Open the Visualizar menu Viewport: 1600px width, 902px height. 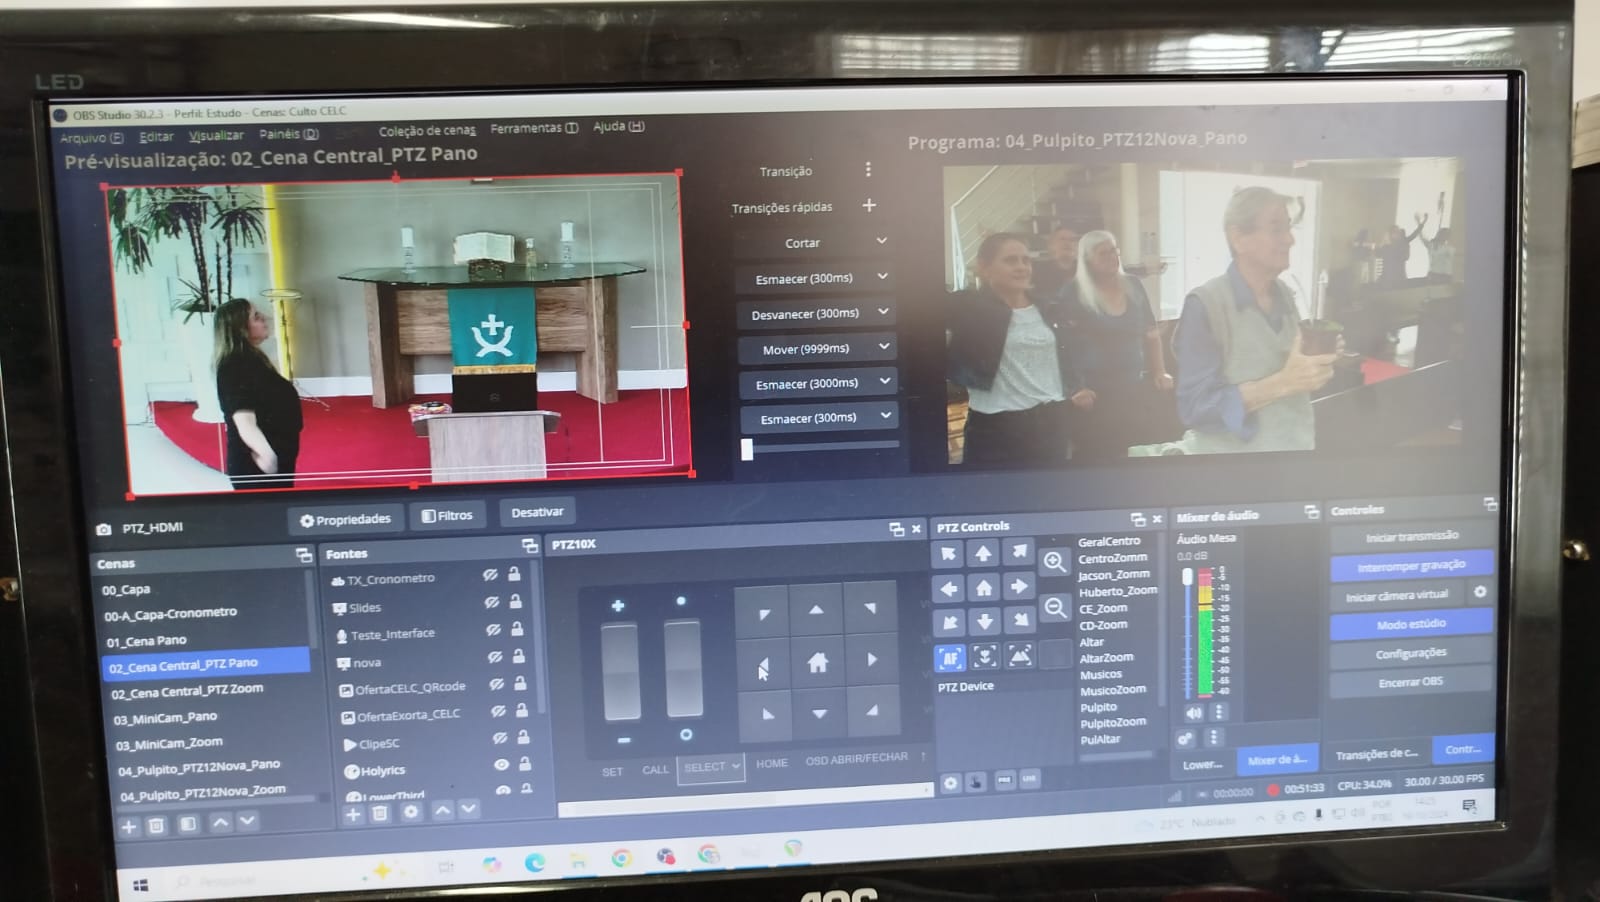216,135
